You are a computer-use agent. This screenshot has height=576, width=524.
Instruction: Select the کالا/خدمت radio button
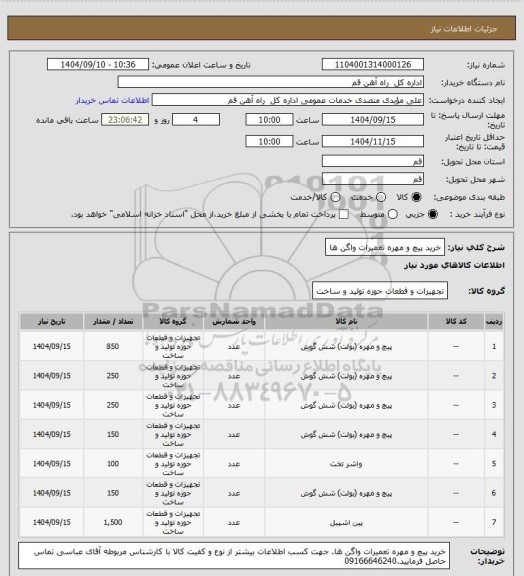pyautogui.click(x=335, y=197)
